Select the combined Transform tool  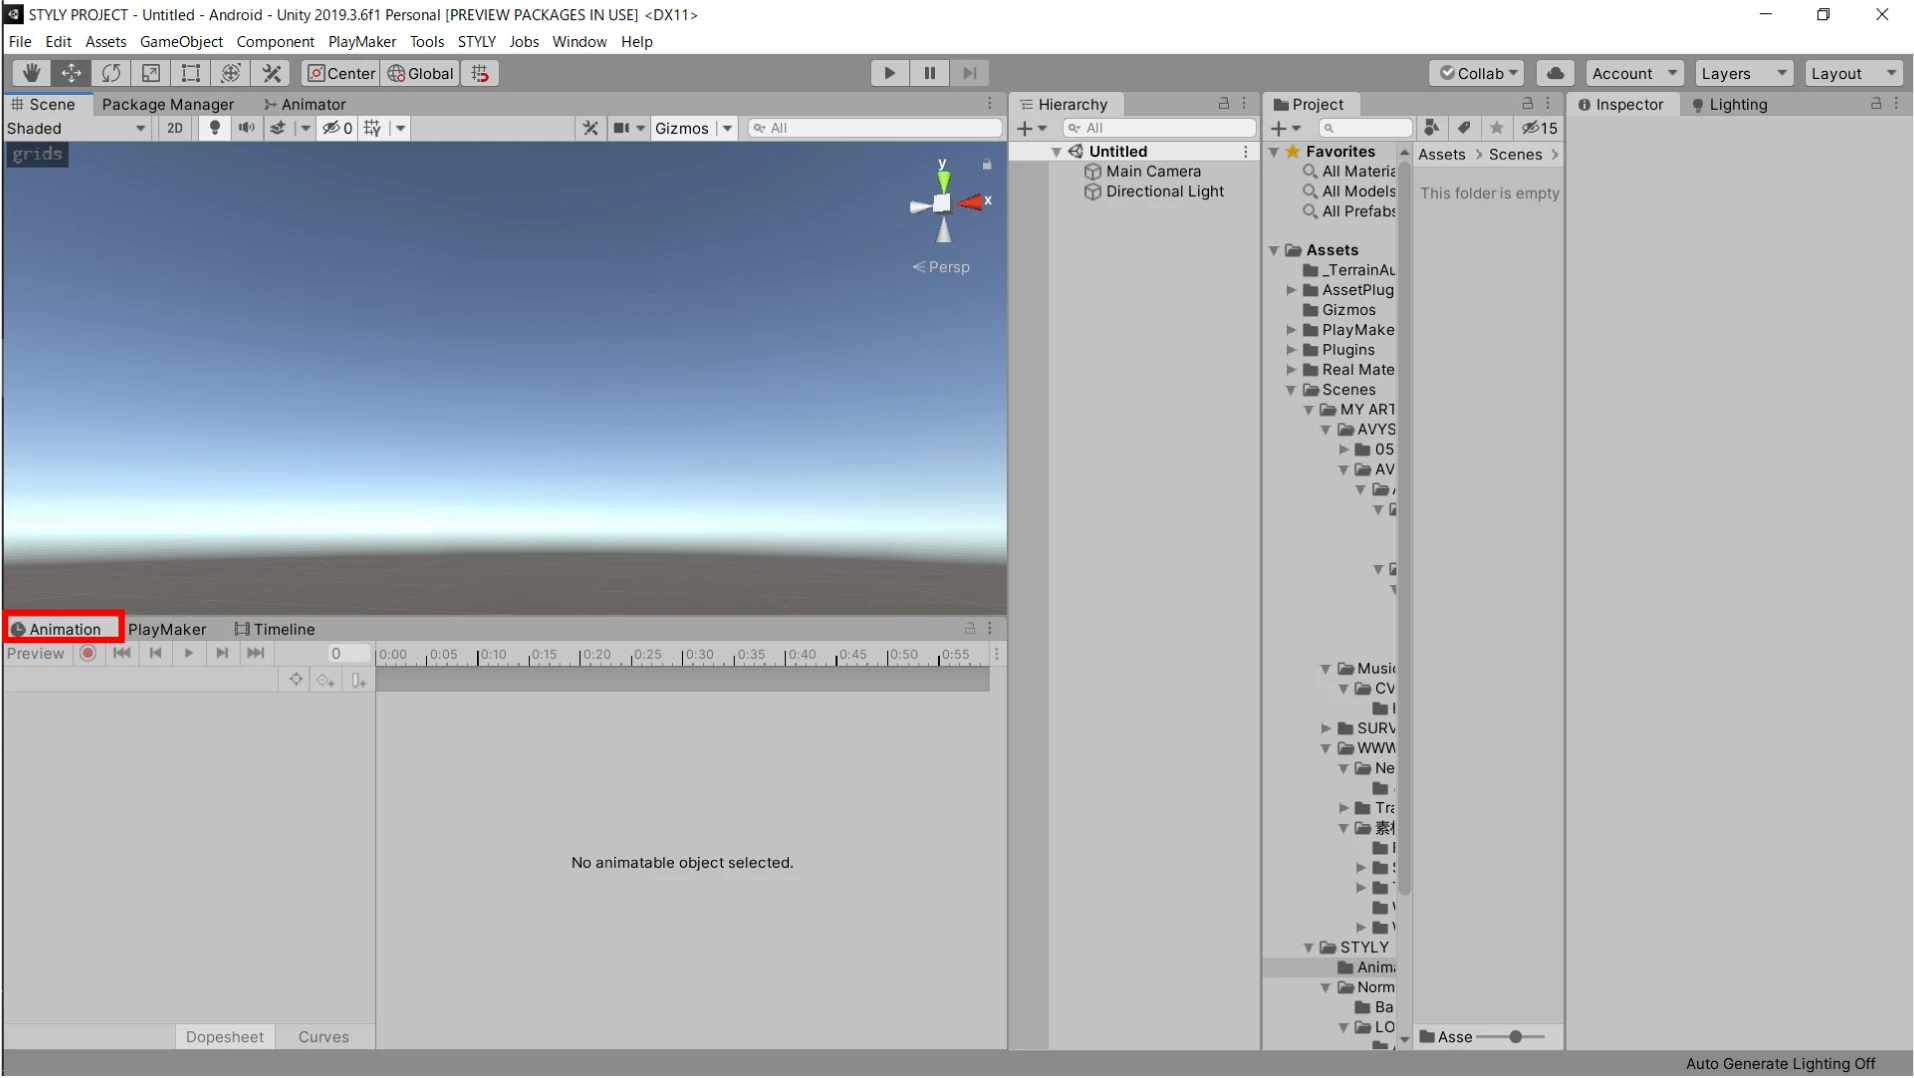(x=231, y=73)
